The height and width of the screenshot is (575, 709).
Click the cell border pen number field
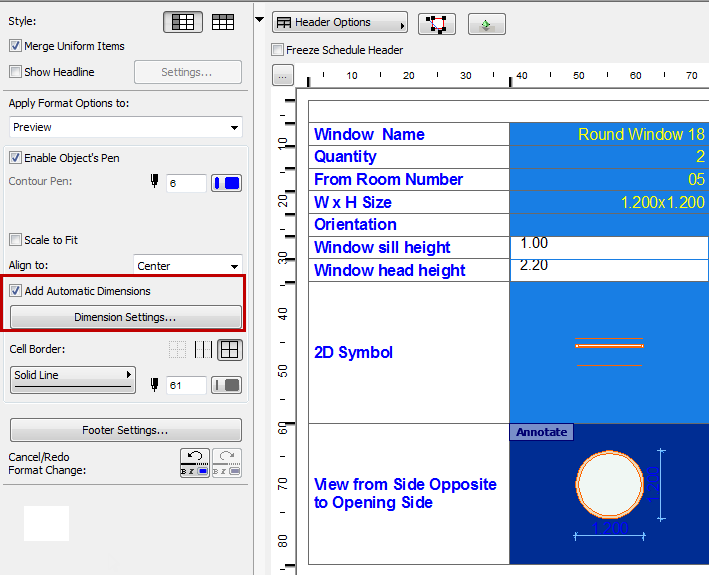point(186,385)
